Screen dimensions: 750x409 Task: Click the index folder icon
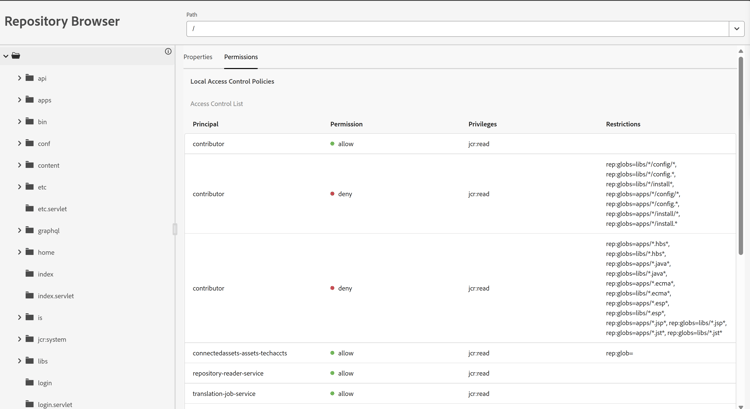(30, 274)
